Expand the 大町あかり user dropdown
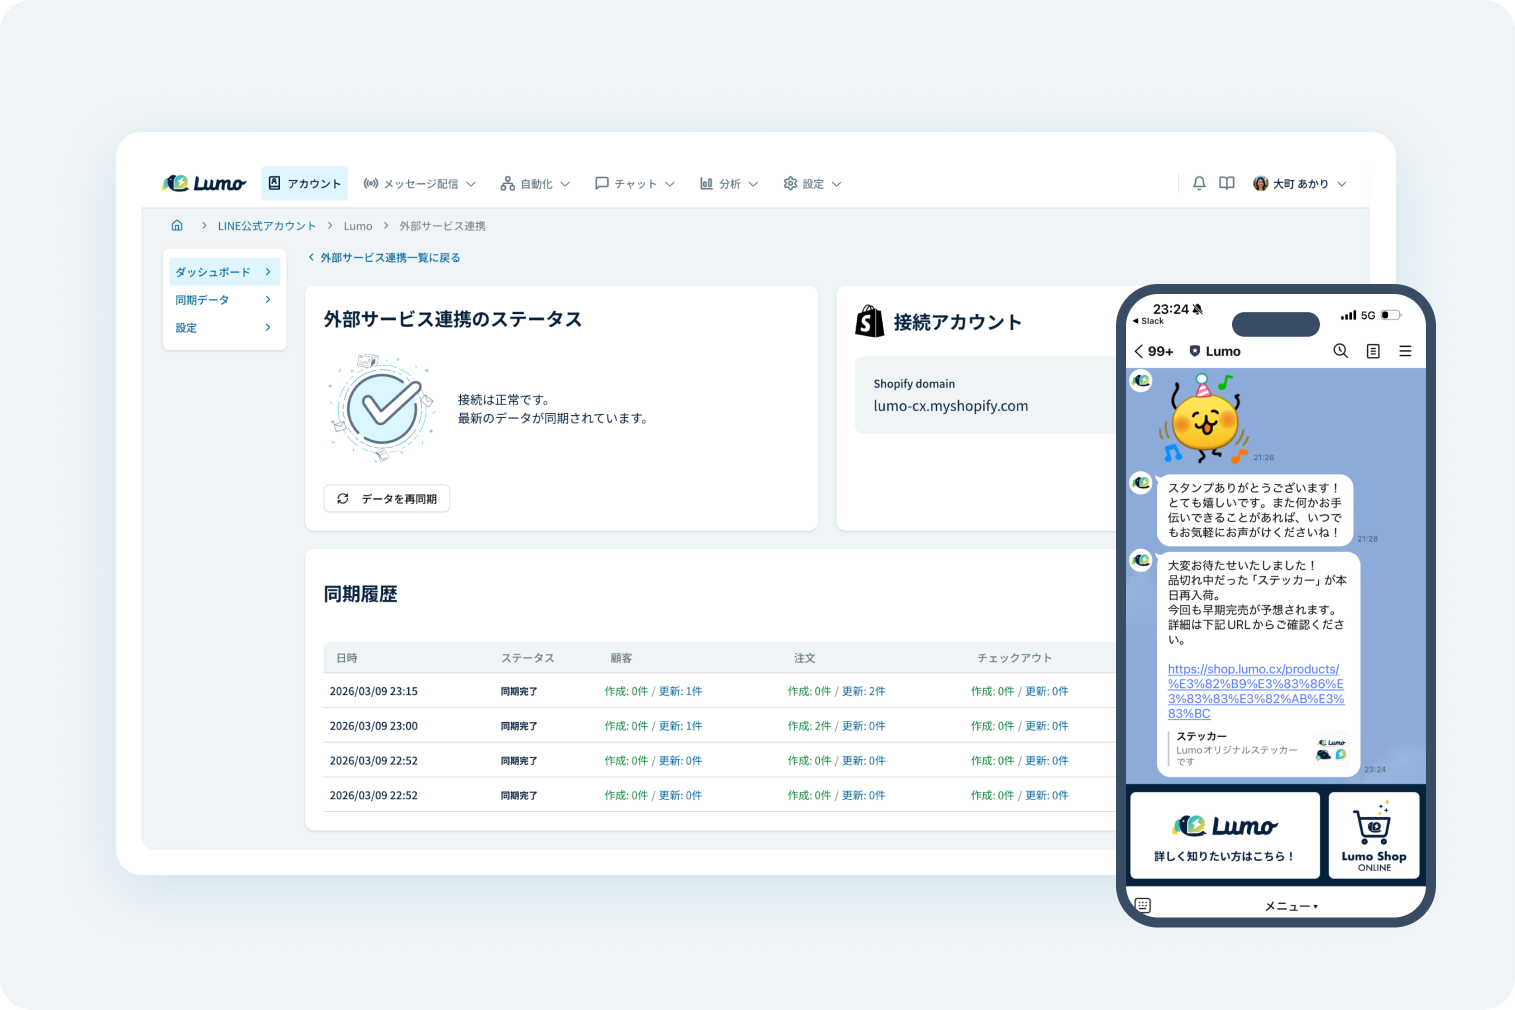 pyautogui.click(x=1300, y=183)
